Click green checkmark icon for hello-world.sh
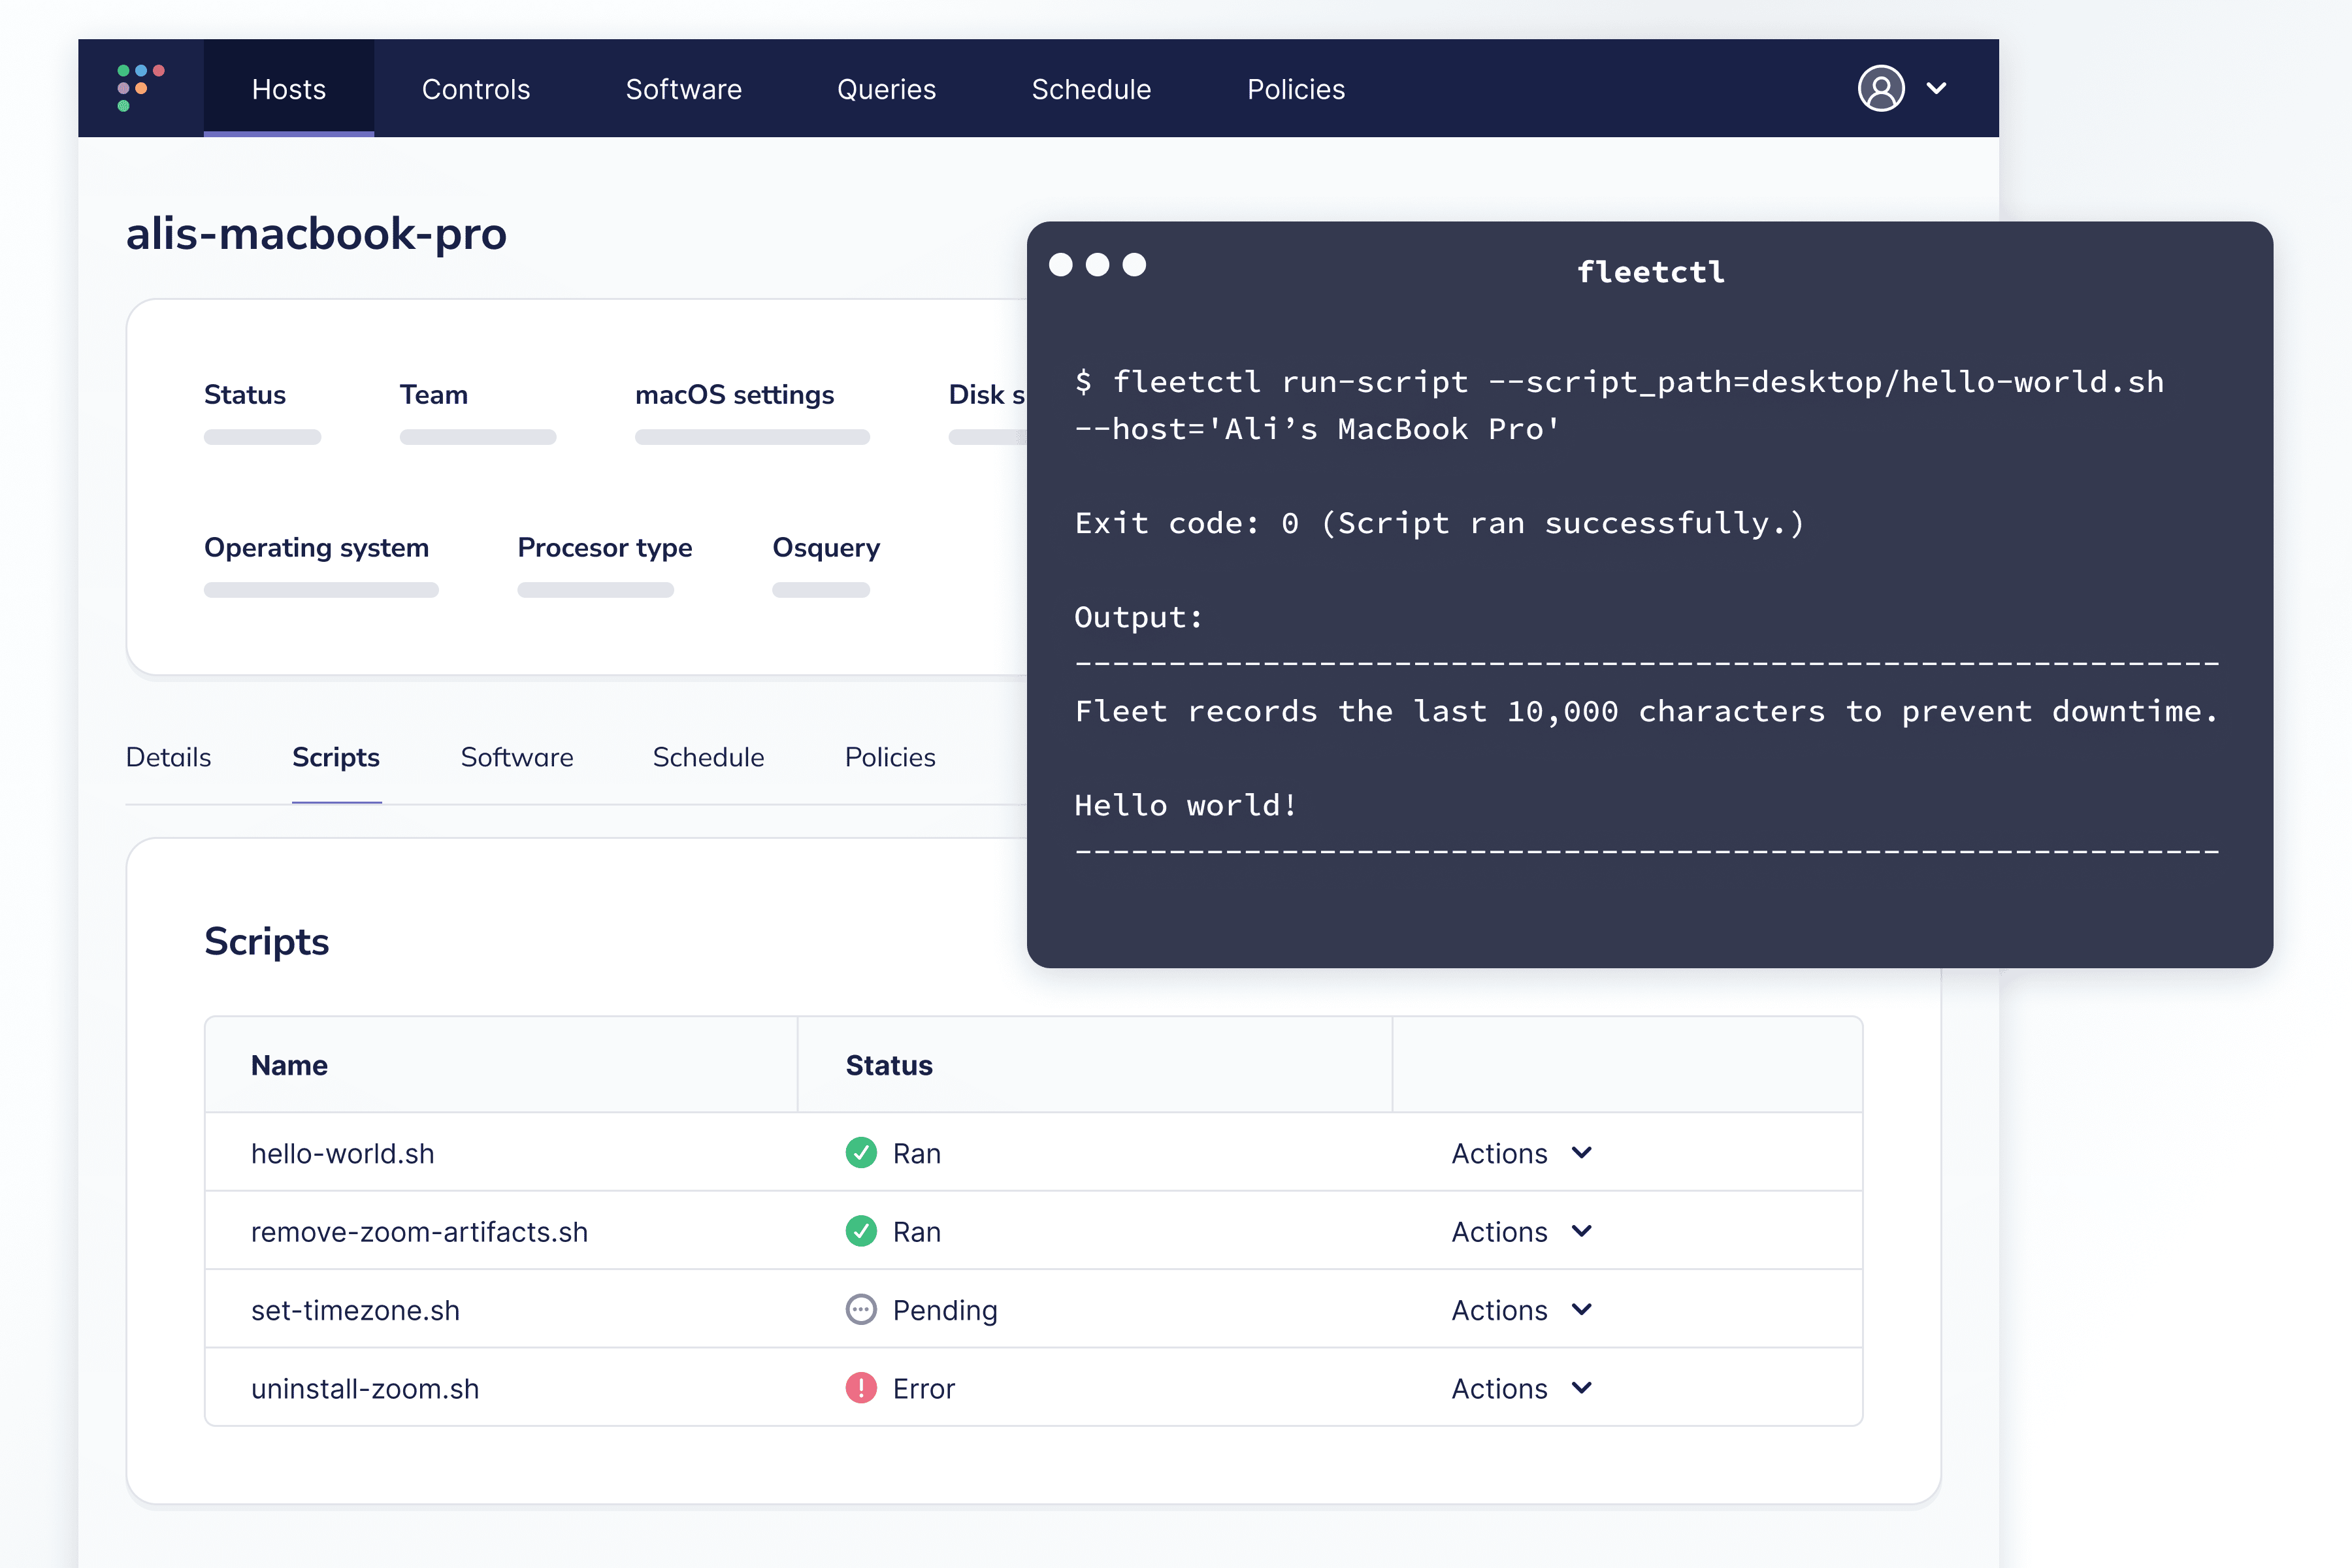 coord(861,1153)
